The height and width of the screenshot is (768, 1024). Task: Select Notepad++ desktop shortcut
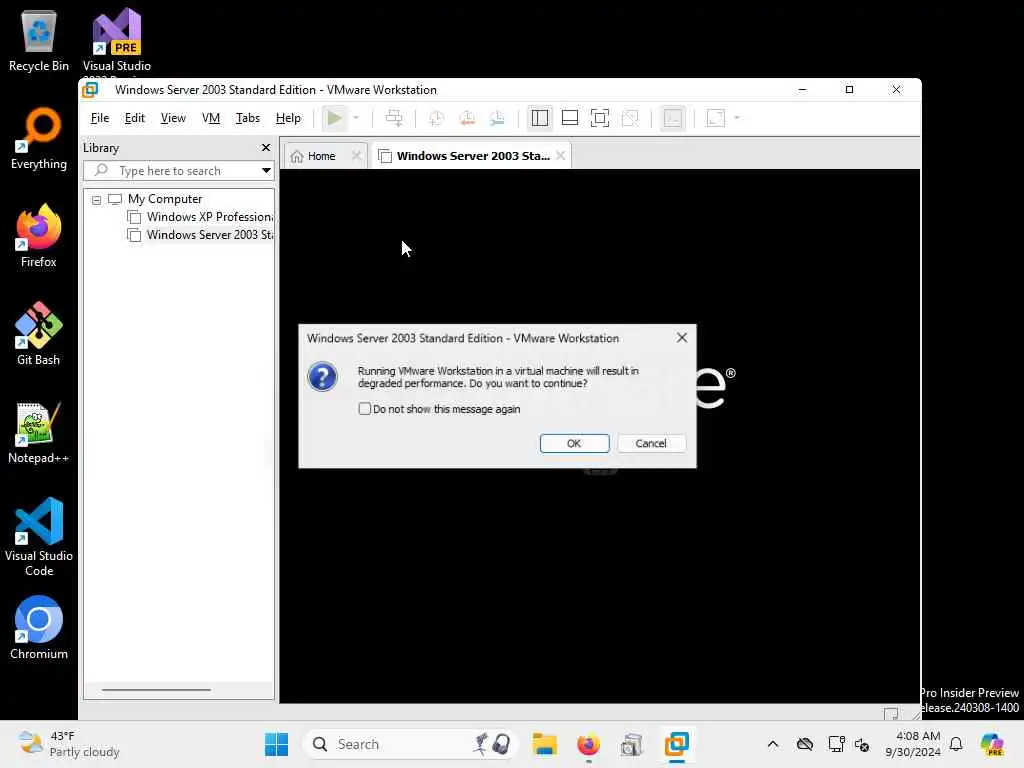coord(39,432)
